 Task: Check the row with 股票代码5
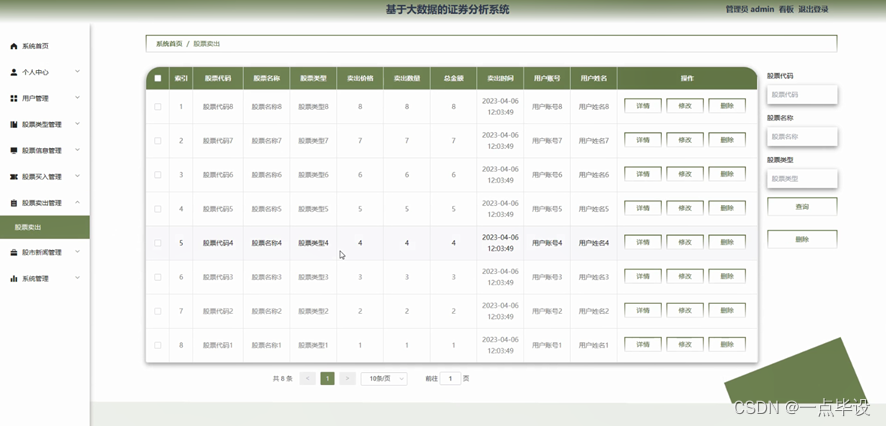point(158,208)
